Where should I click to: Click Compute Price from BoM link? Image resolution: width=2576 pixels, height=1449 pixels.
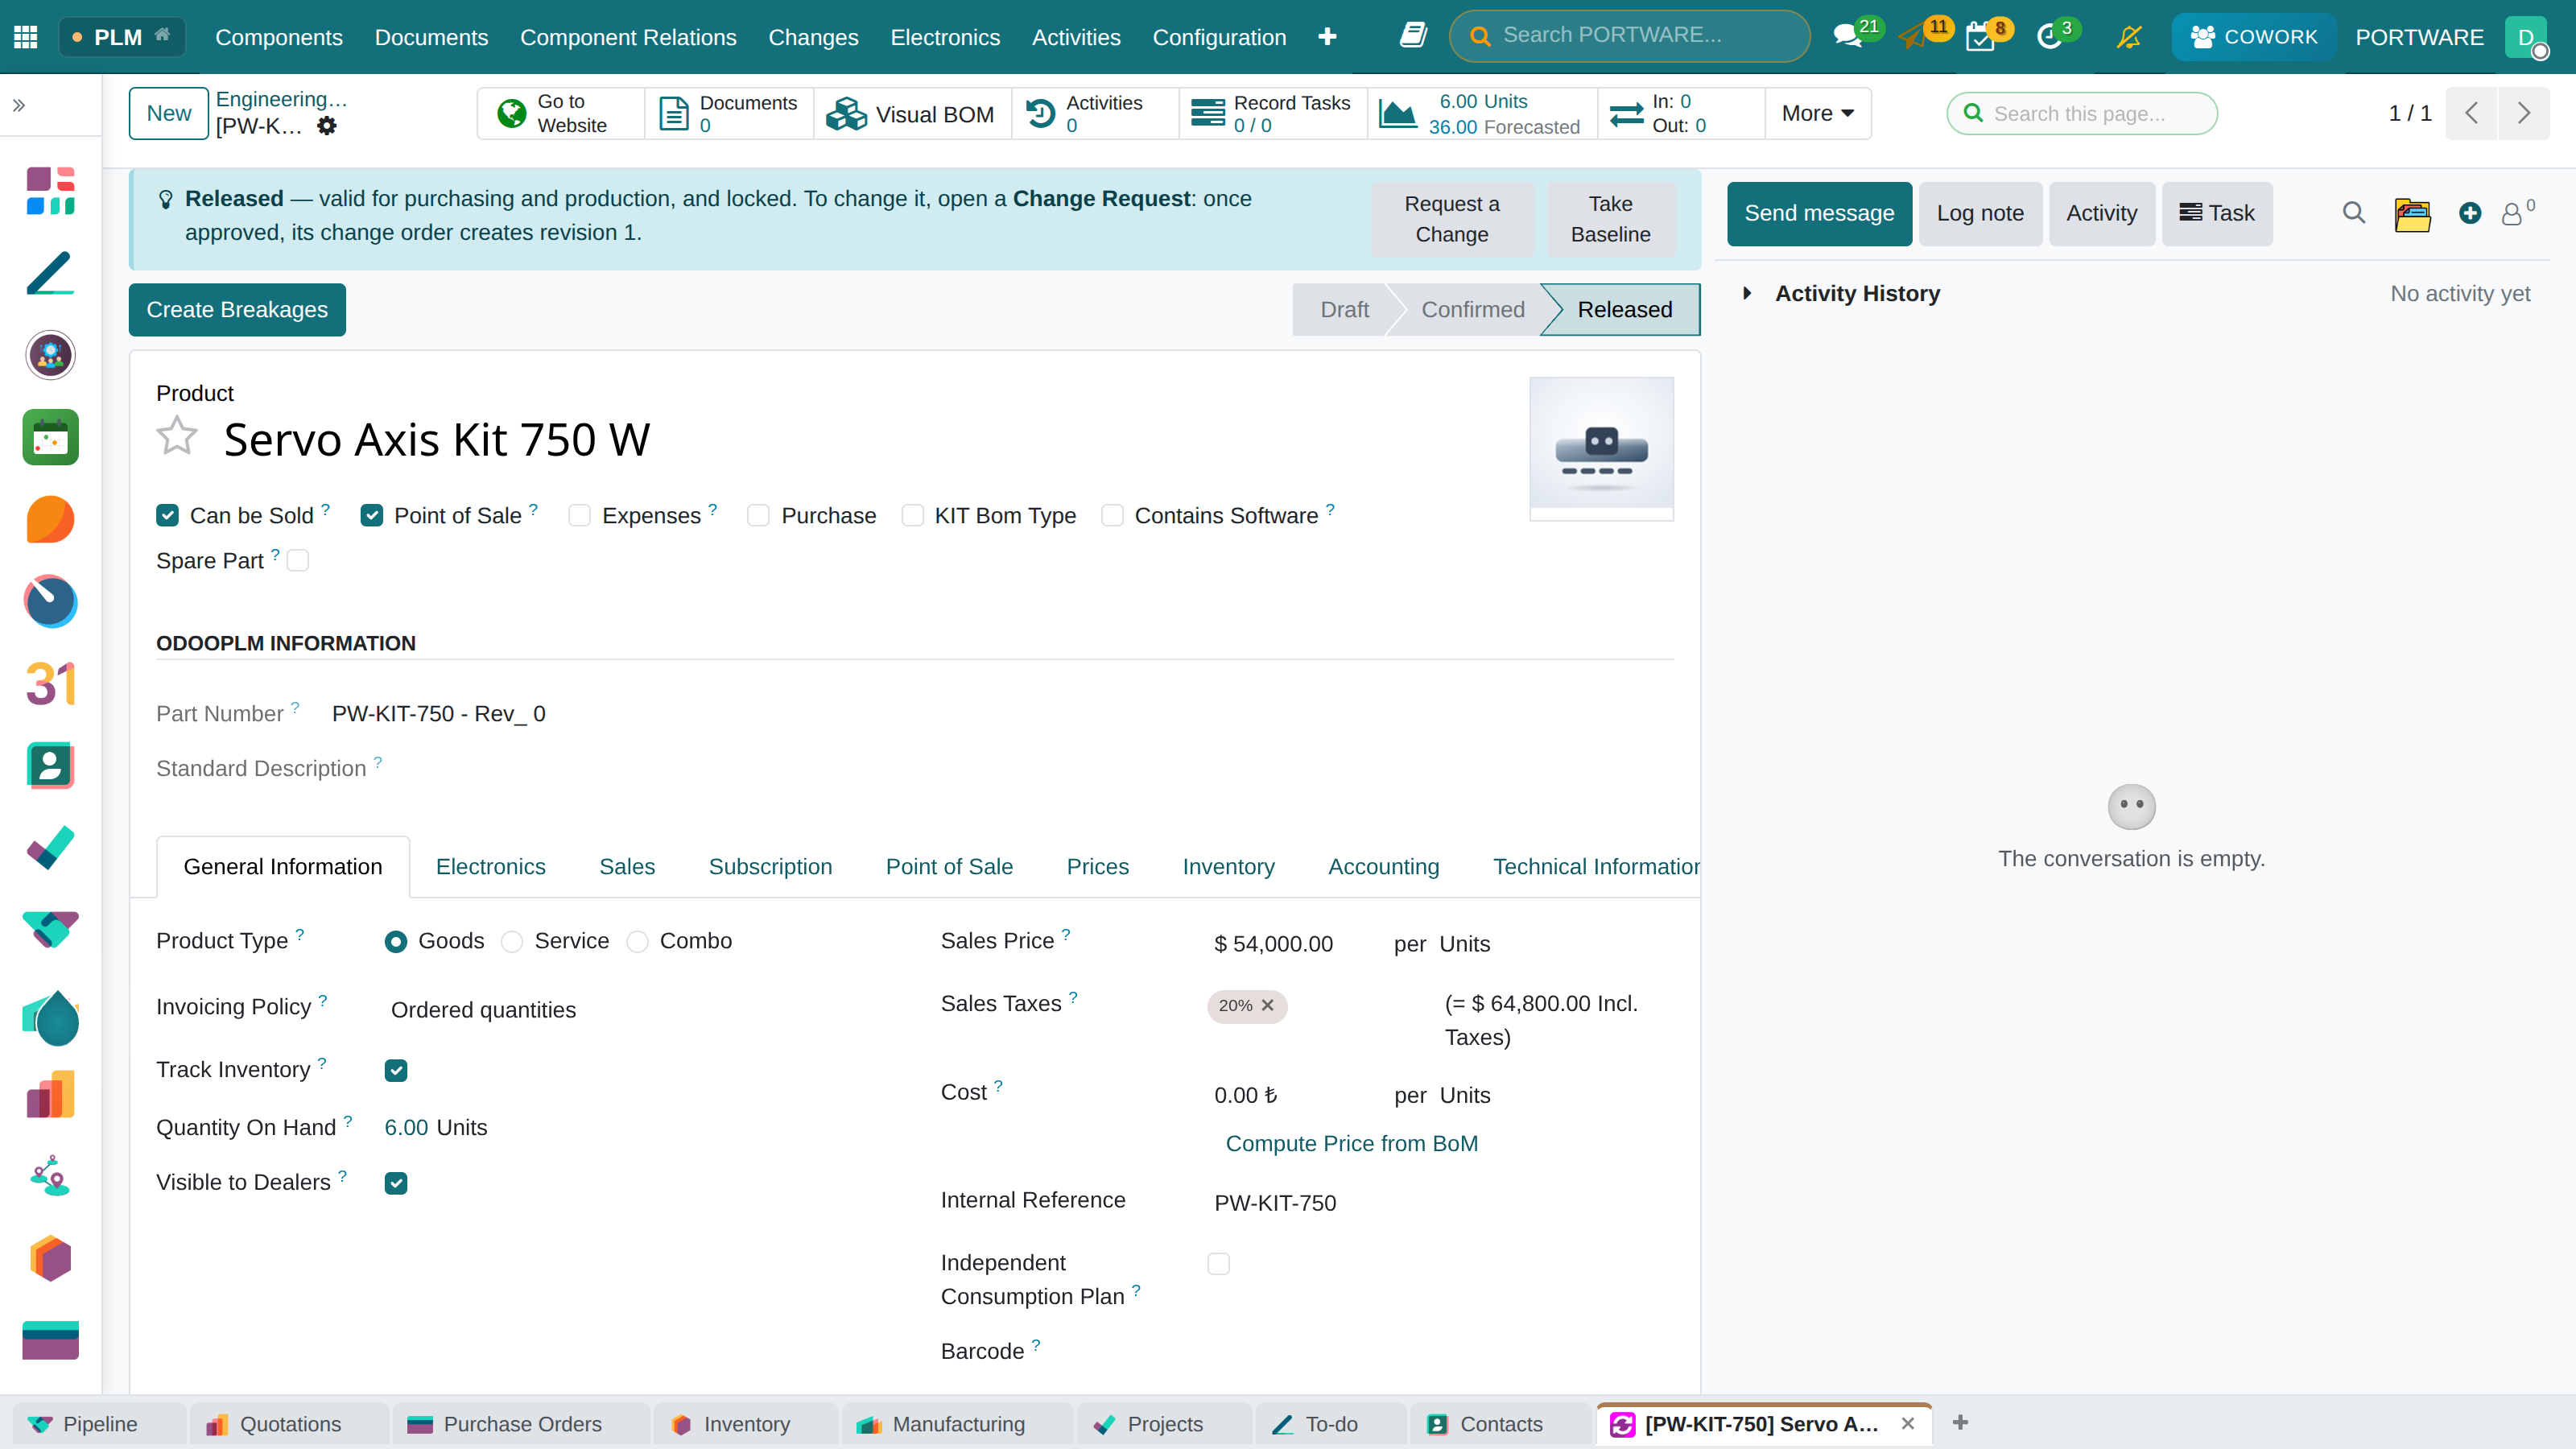1351,1143
